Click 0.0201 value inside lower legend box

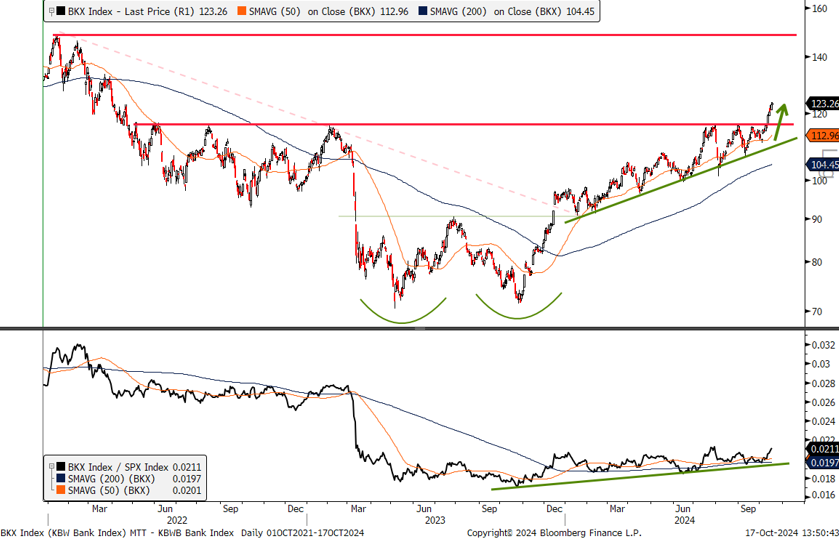pos(187,491)
